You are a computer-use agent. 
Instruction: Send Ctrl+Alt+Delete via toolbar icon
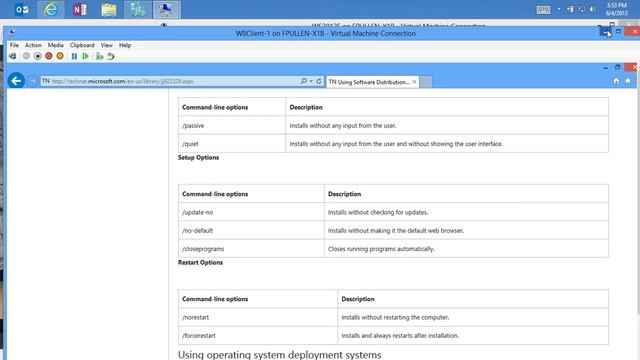click(13, 56)
